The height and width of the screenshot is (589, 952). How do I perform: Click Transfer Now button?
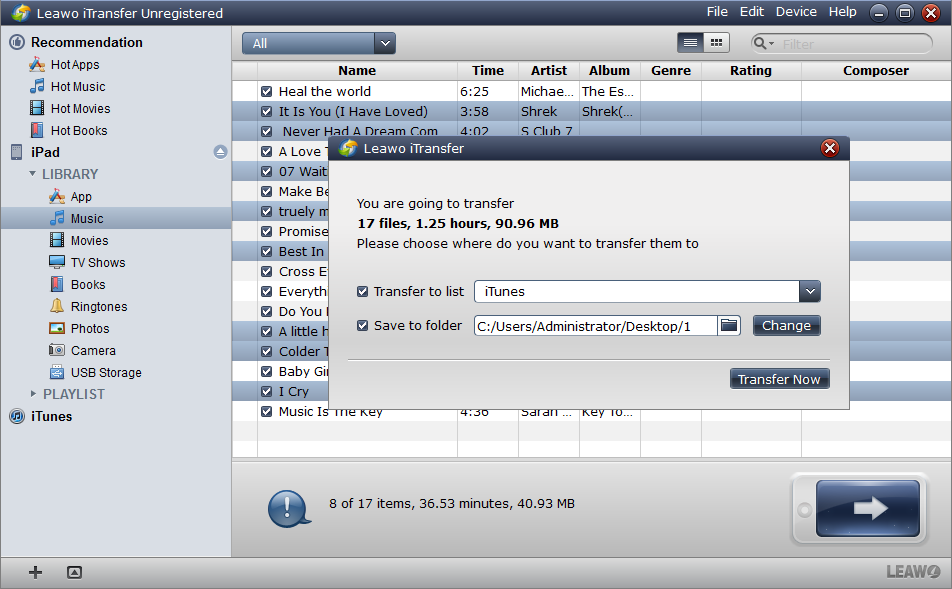[780, 379]
